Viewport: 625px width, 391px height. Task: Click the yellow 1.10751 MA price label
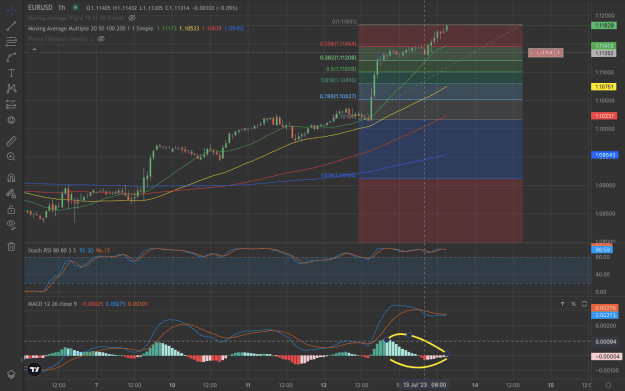point(604,86)
